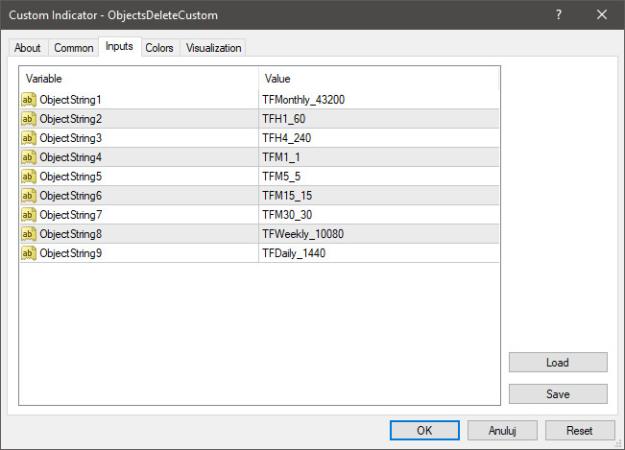Image resolution: width=625 pixels, height=450 pixels.
Task: Click the ab icon beside ObjectString2
Action: (28, 119)
